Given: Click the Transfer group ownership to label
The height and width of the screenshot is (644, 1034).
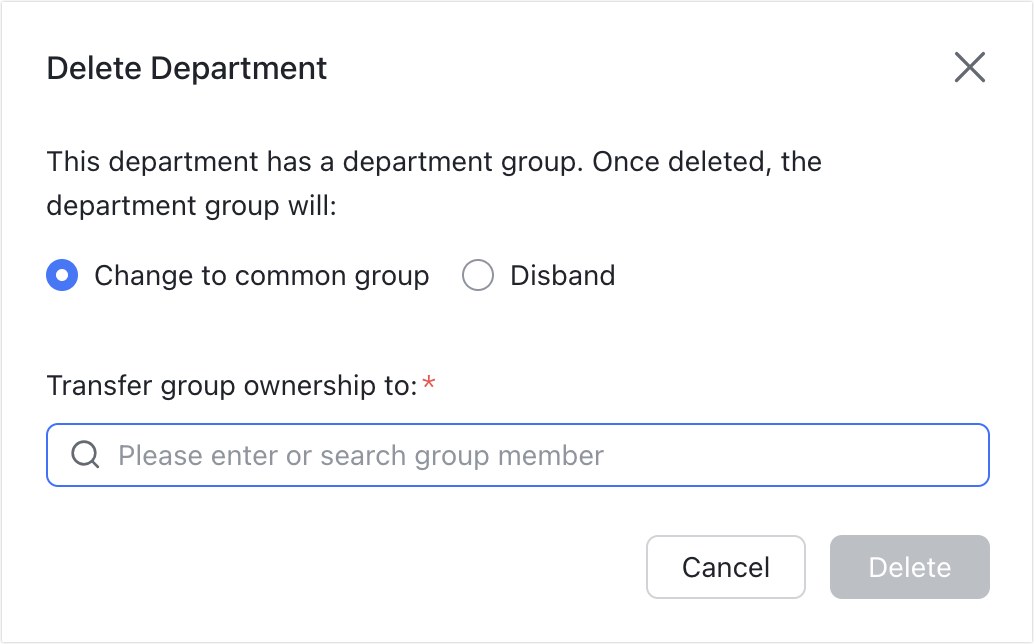Looking at the screenshot, I should coord(231,385).
